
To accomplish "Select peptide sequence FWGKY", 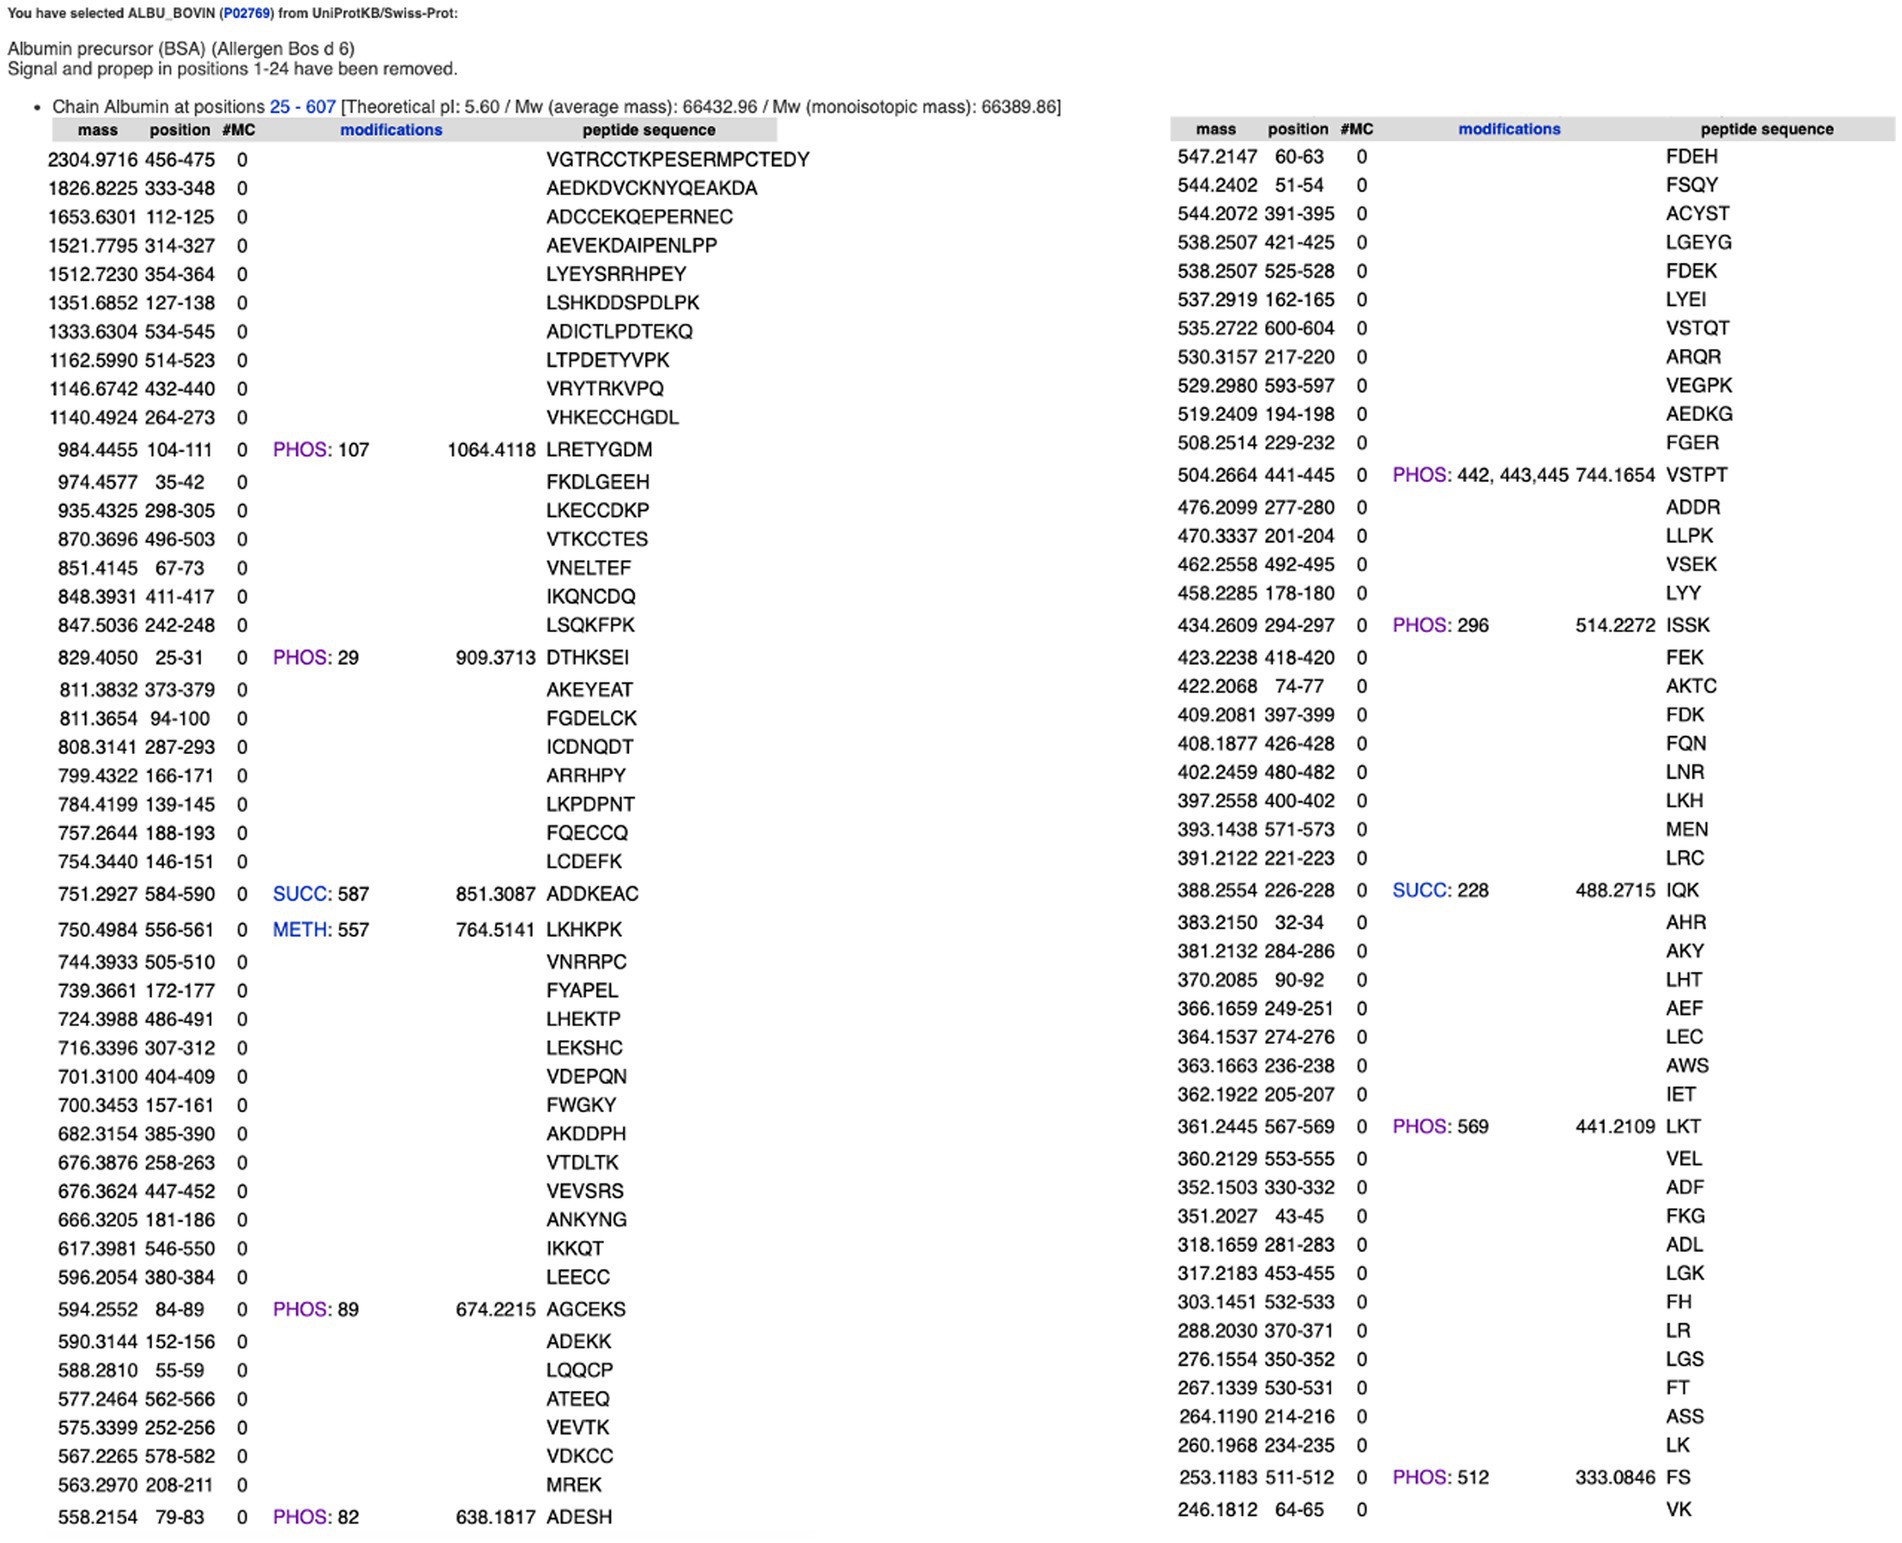I will 581,1106.
